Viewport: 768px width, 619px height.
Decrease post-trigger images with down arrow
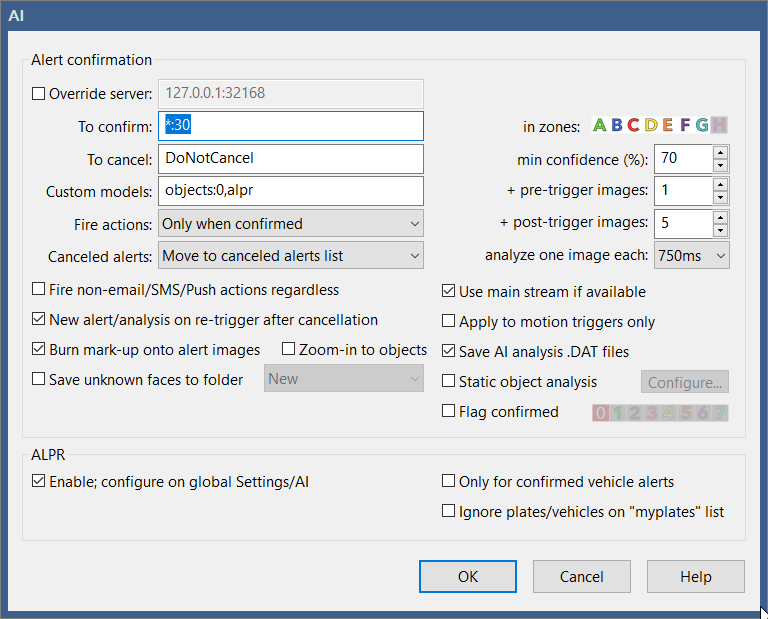pos(720,229)
